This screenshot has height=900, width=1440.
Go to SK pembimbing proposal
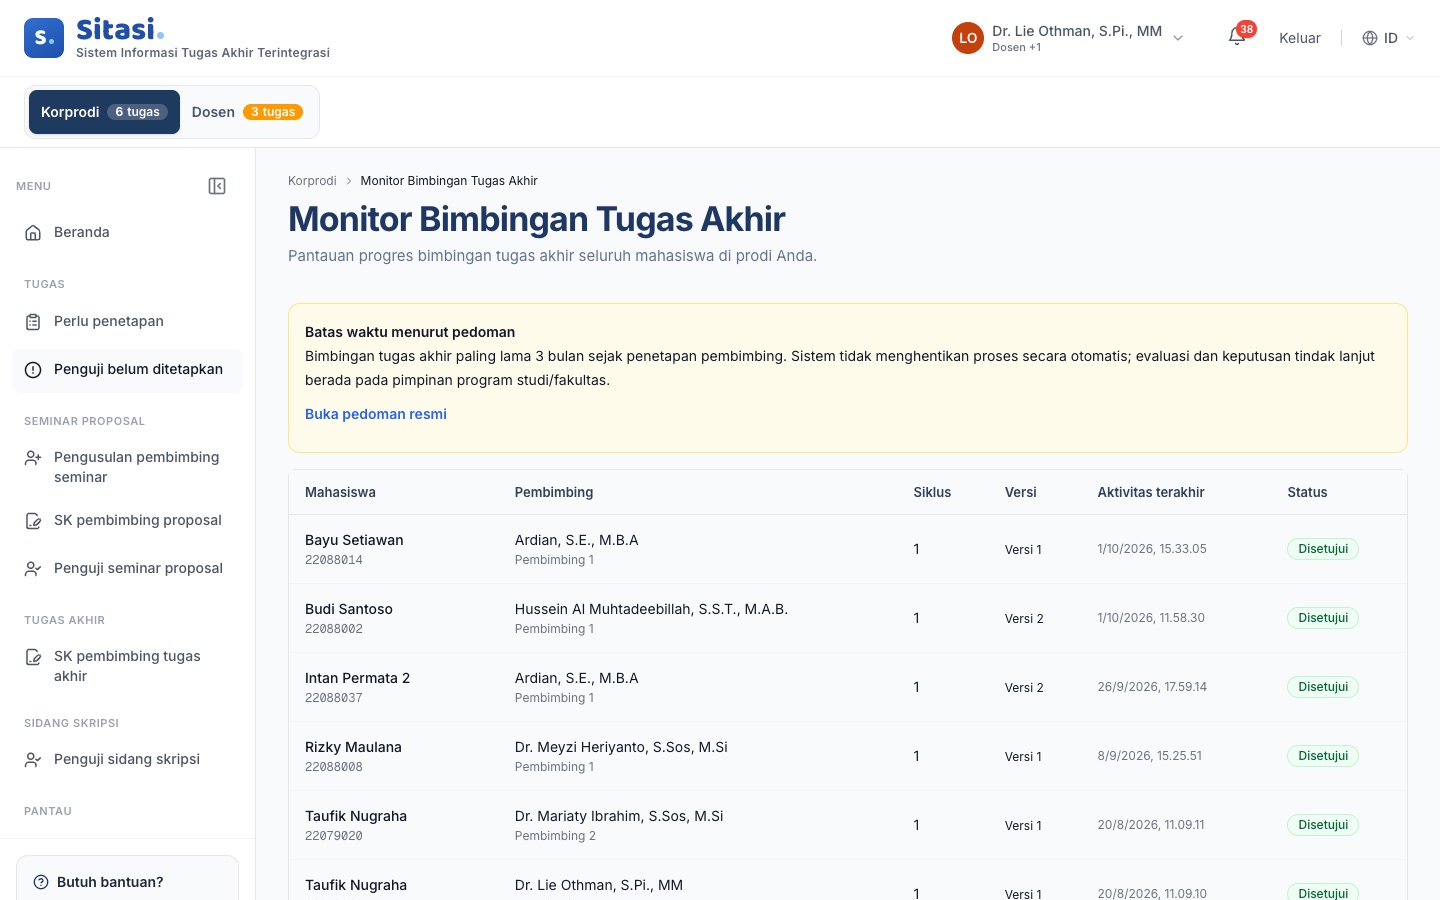click(127, 521)
